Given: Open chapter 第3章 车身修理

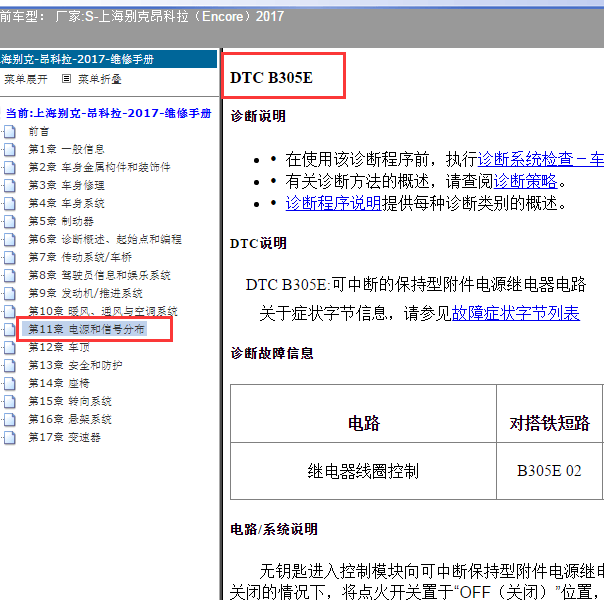Looking at the screenshot, I should pos(66,186).
